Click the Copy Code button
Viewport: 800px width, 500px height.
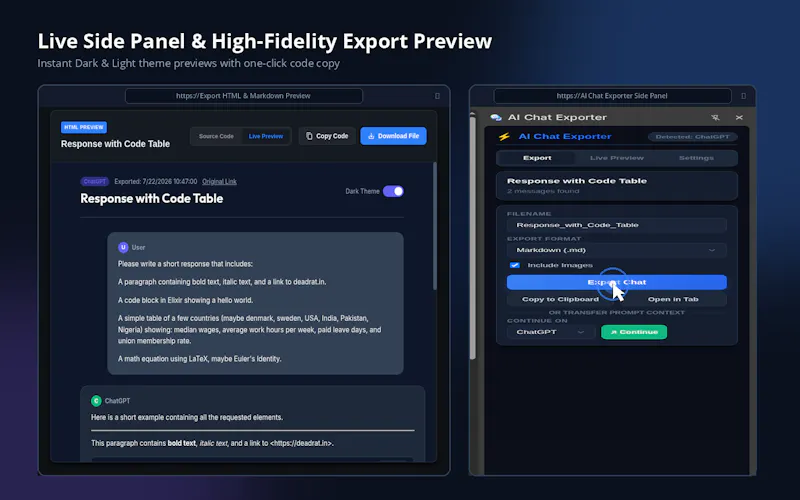327,136
